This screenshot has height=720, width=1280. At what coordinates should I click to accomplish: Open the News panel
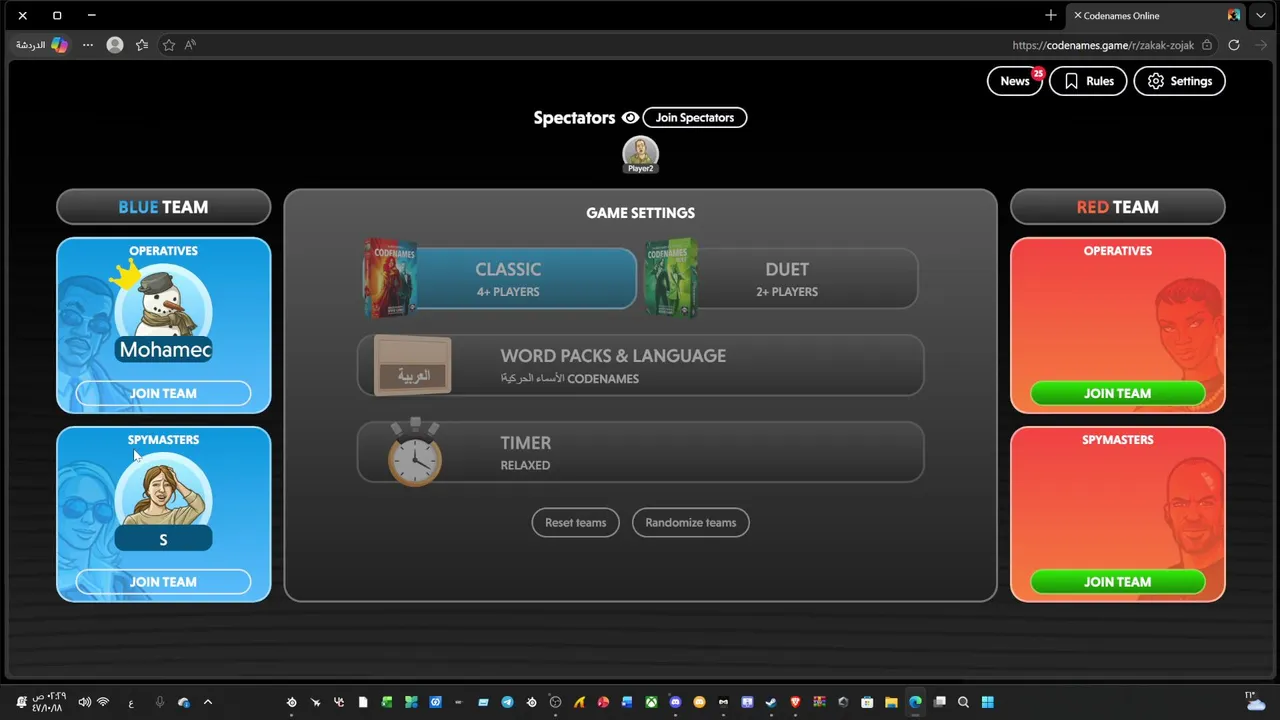[1014, 81]
